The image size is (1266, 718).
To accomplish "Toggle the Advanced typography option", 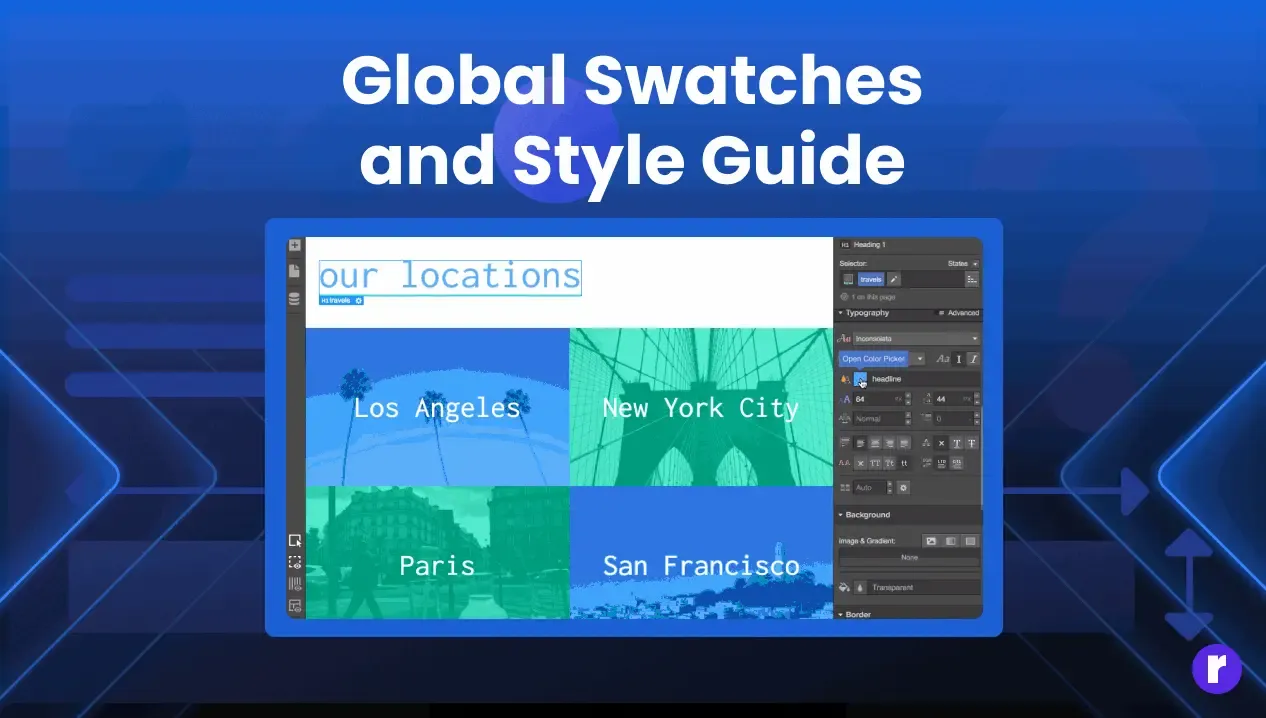I will click(x=958, y=313).
